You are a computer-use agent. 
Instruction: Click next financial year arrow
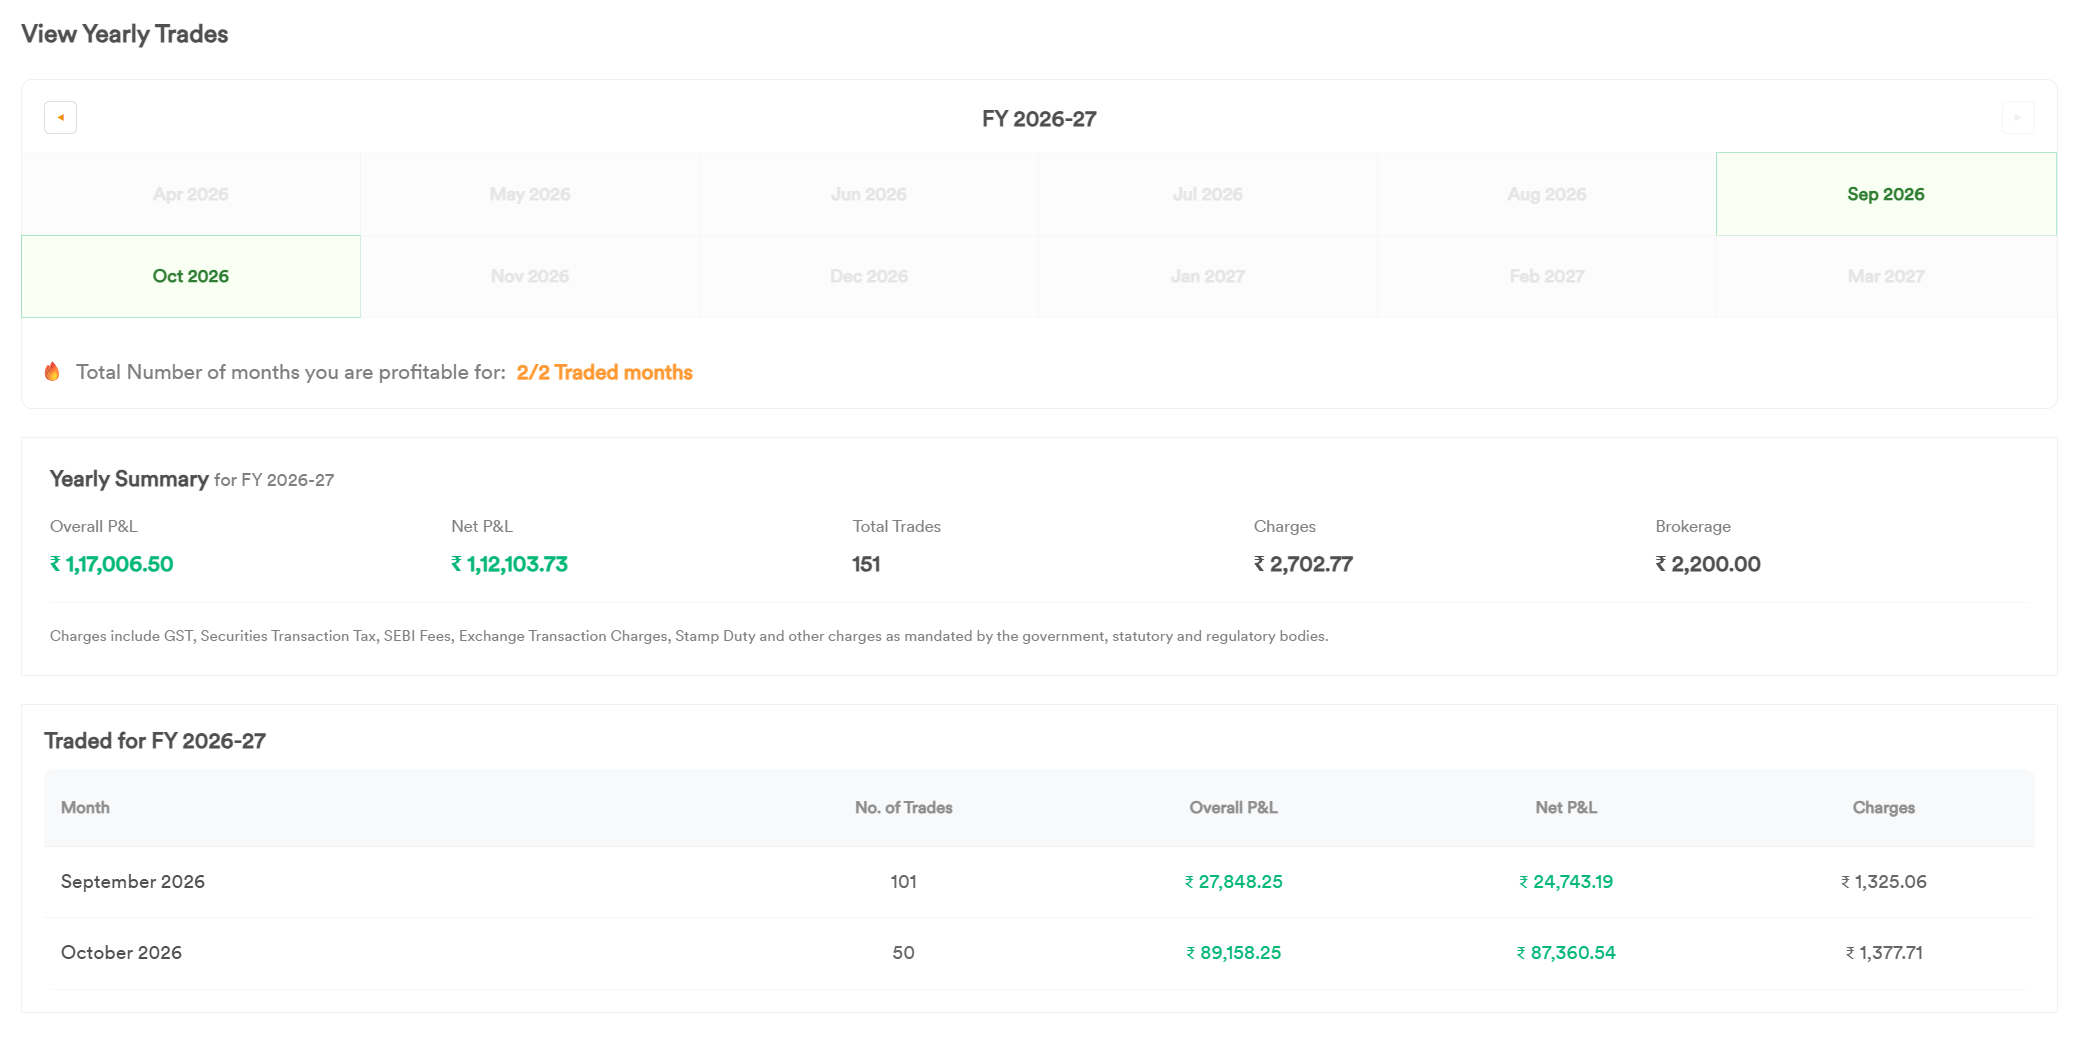click(2018, 118)
